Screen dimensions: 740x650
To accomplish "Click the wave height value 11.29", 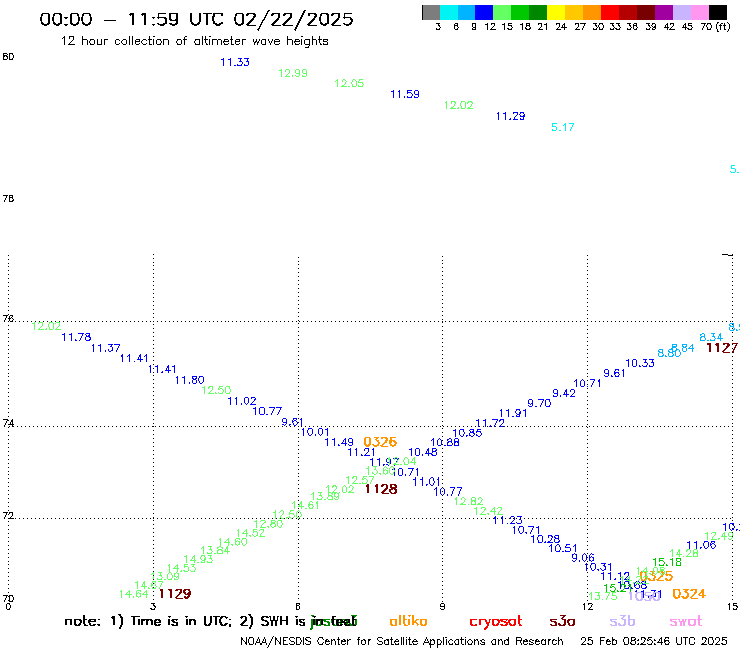I will (x=510, y=116).
